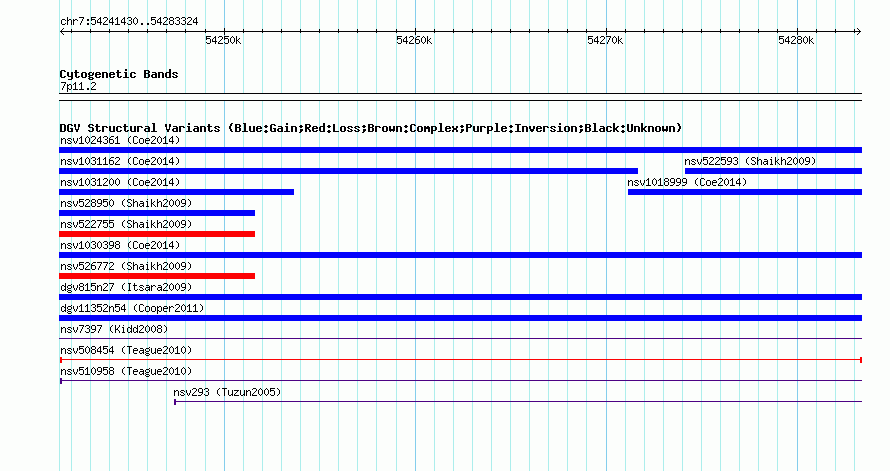This screenshot has height=471, width=890.
Task: Click the blue bar under dgv11352n54
Action: [460, 318]
